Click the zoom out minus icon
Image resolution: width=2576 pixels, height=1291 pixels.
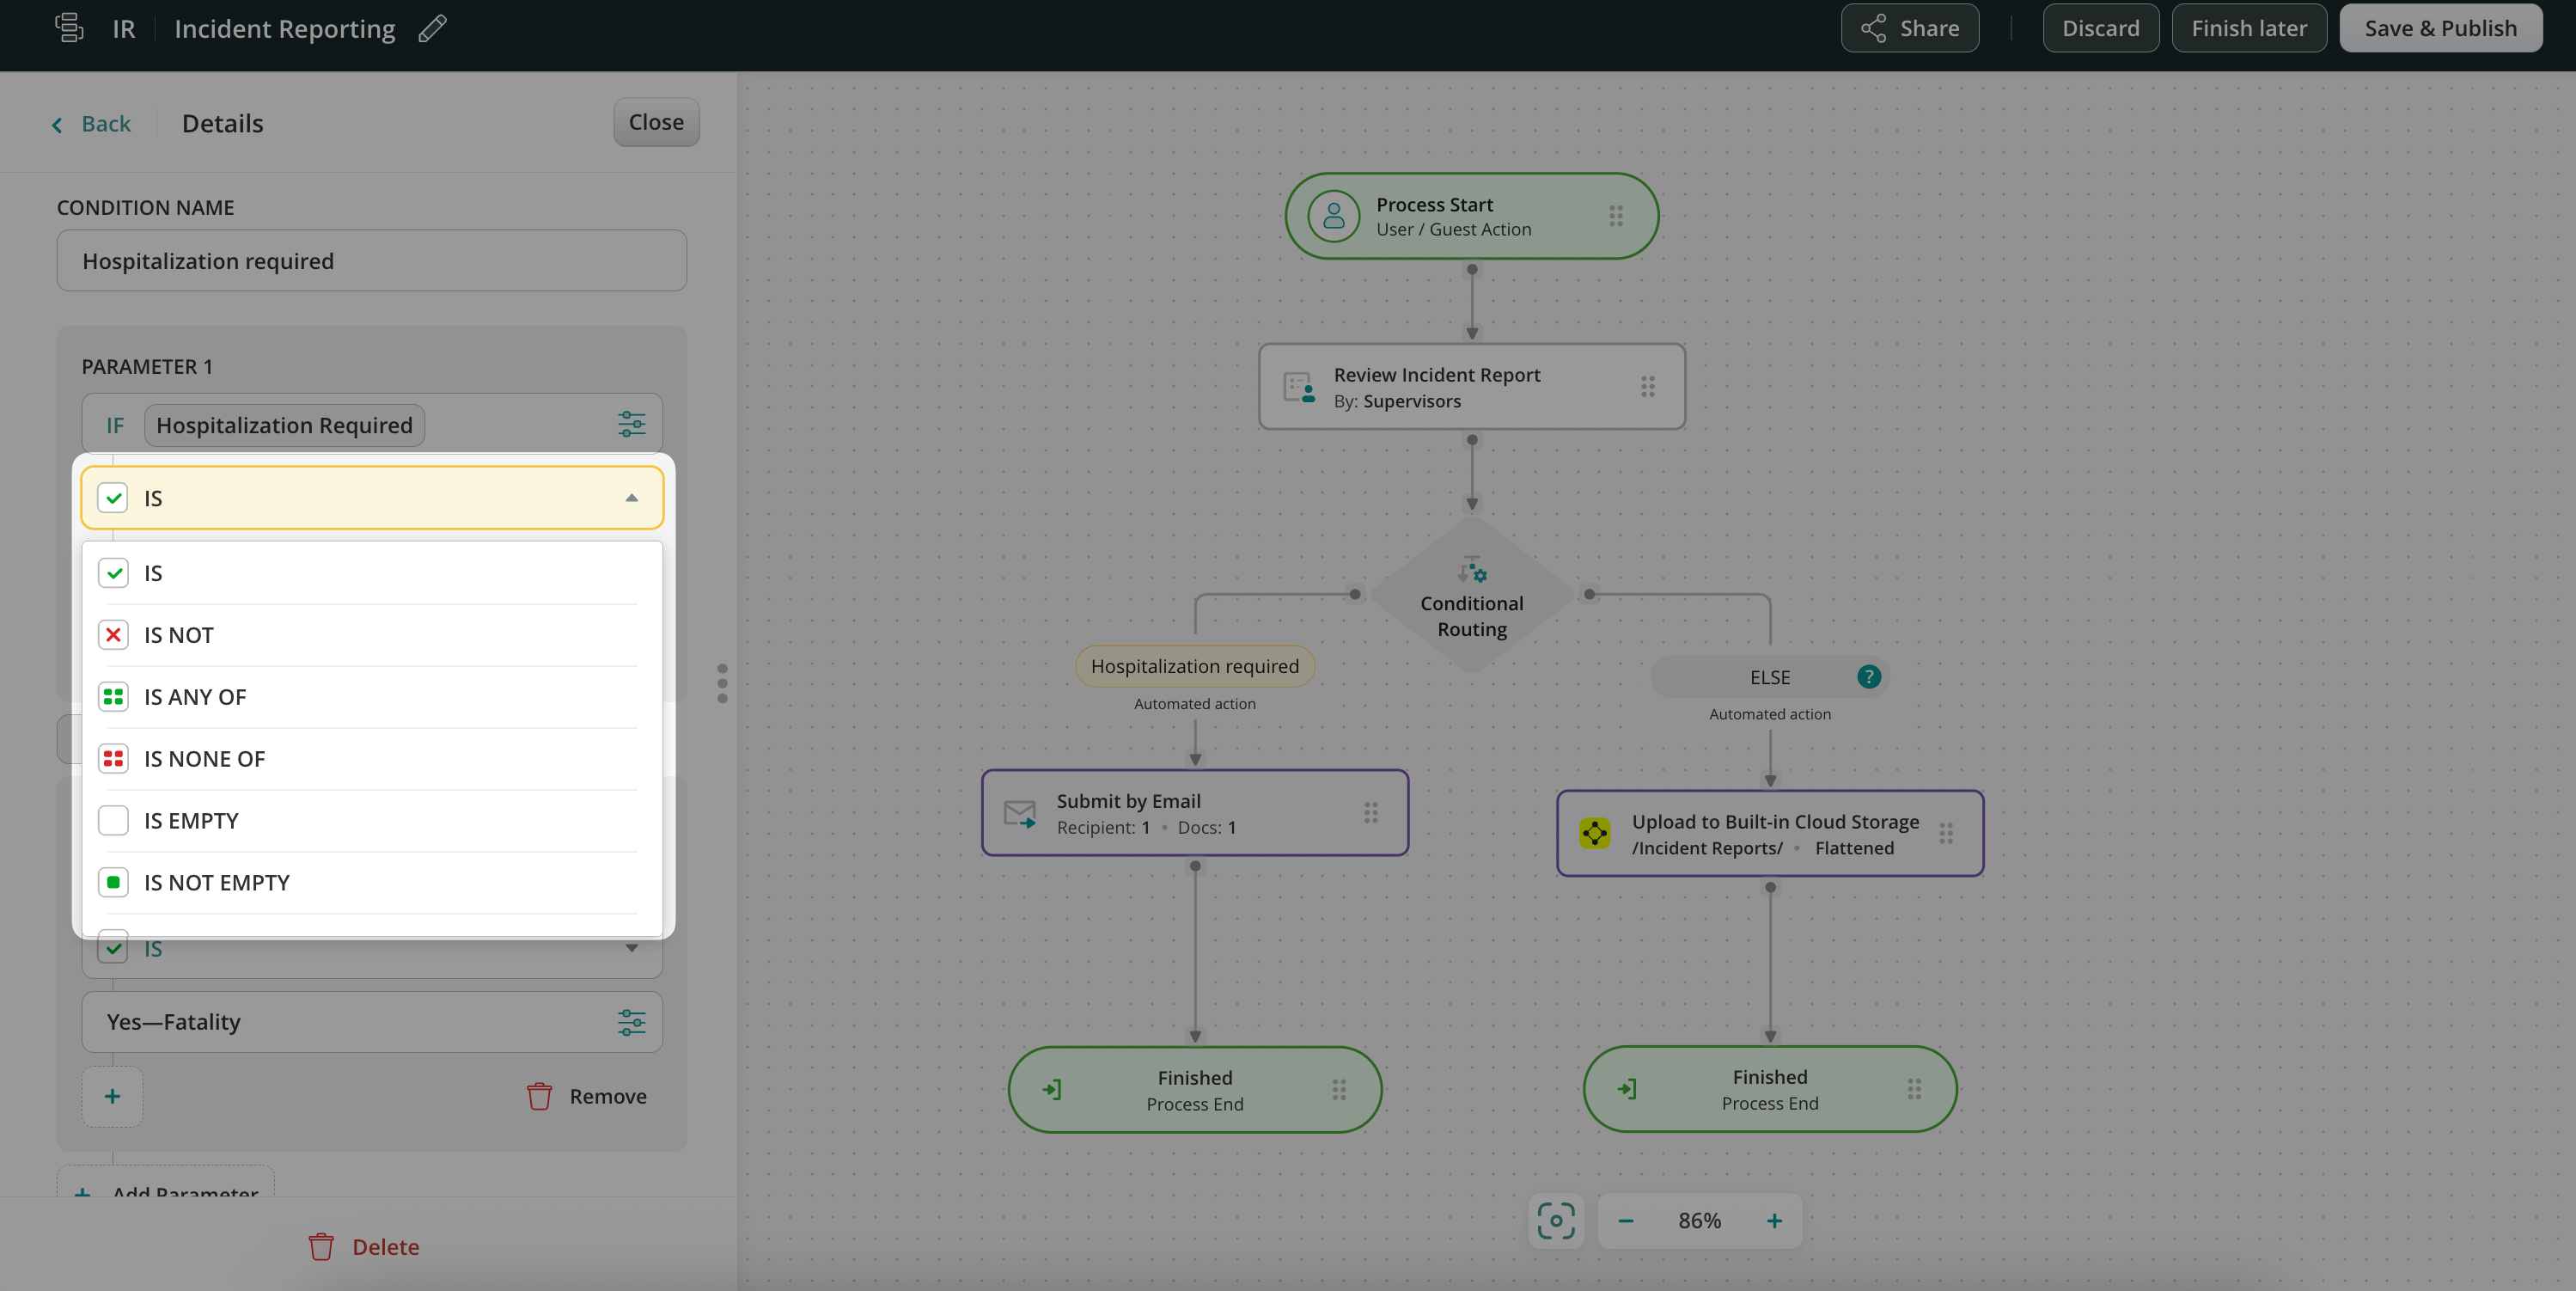(1626, 1221)
